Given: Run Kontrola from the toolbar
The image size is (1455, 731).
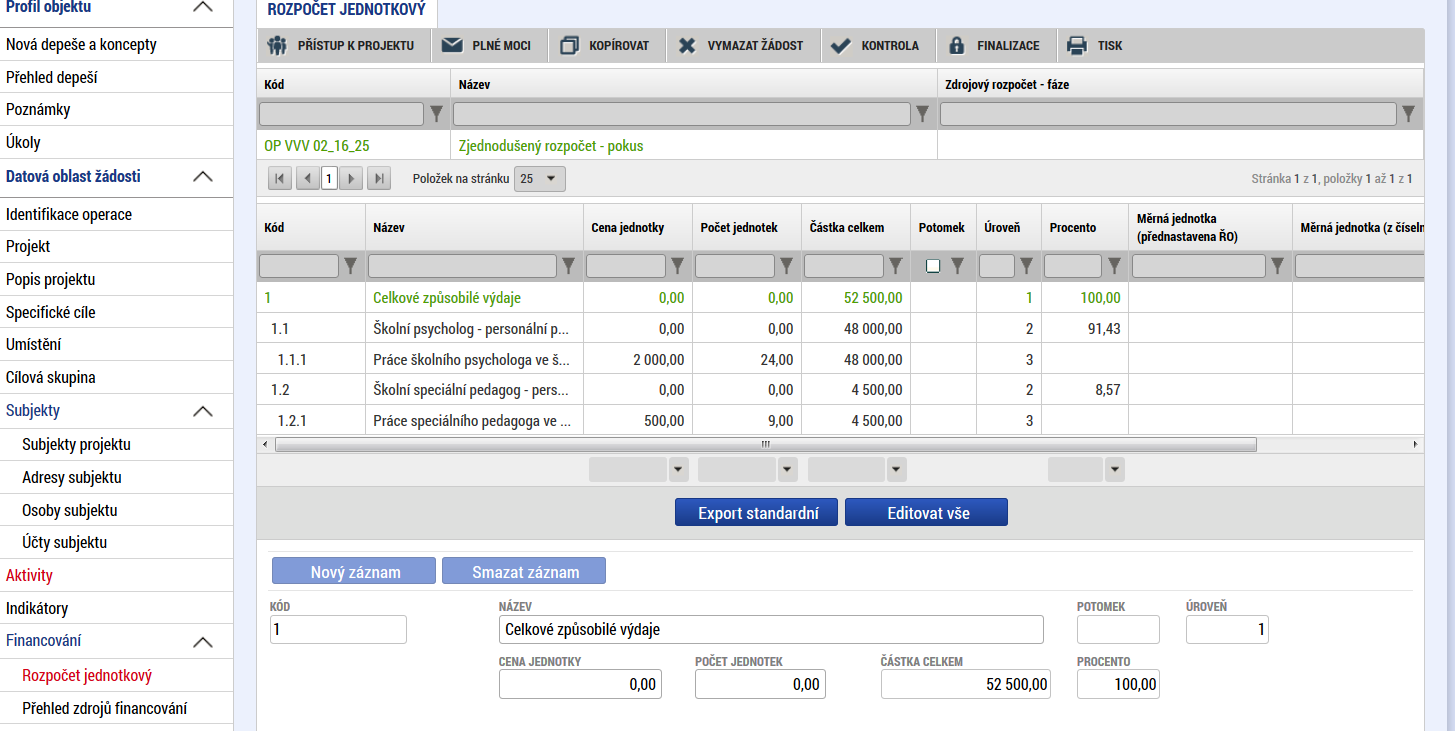Looking at the screenshot, I should tap(876, 45).
